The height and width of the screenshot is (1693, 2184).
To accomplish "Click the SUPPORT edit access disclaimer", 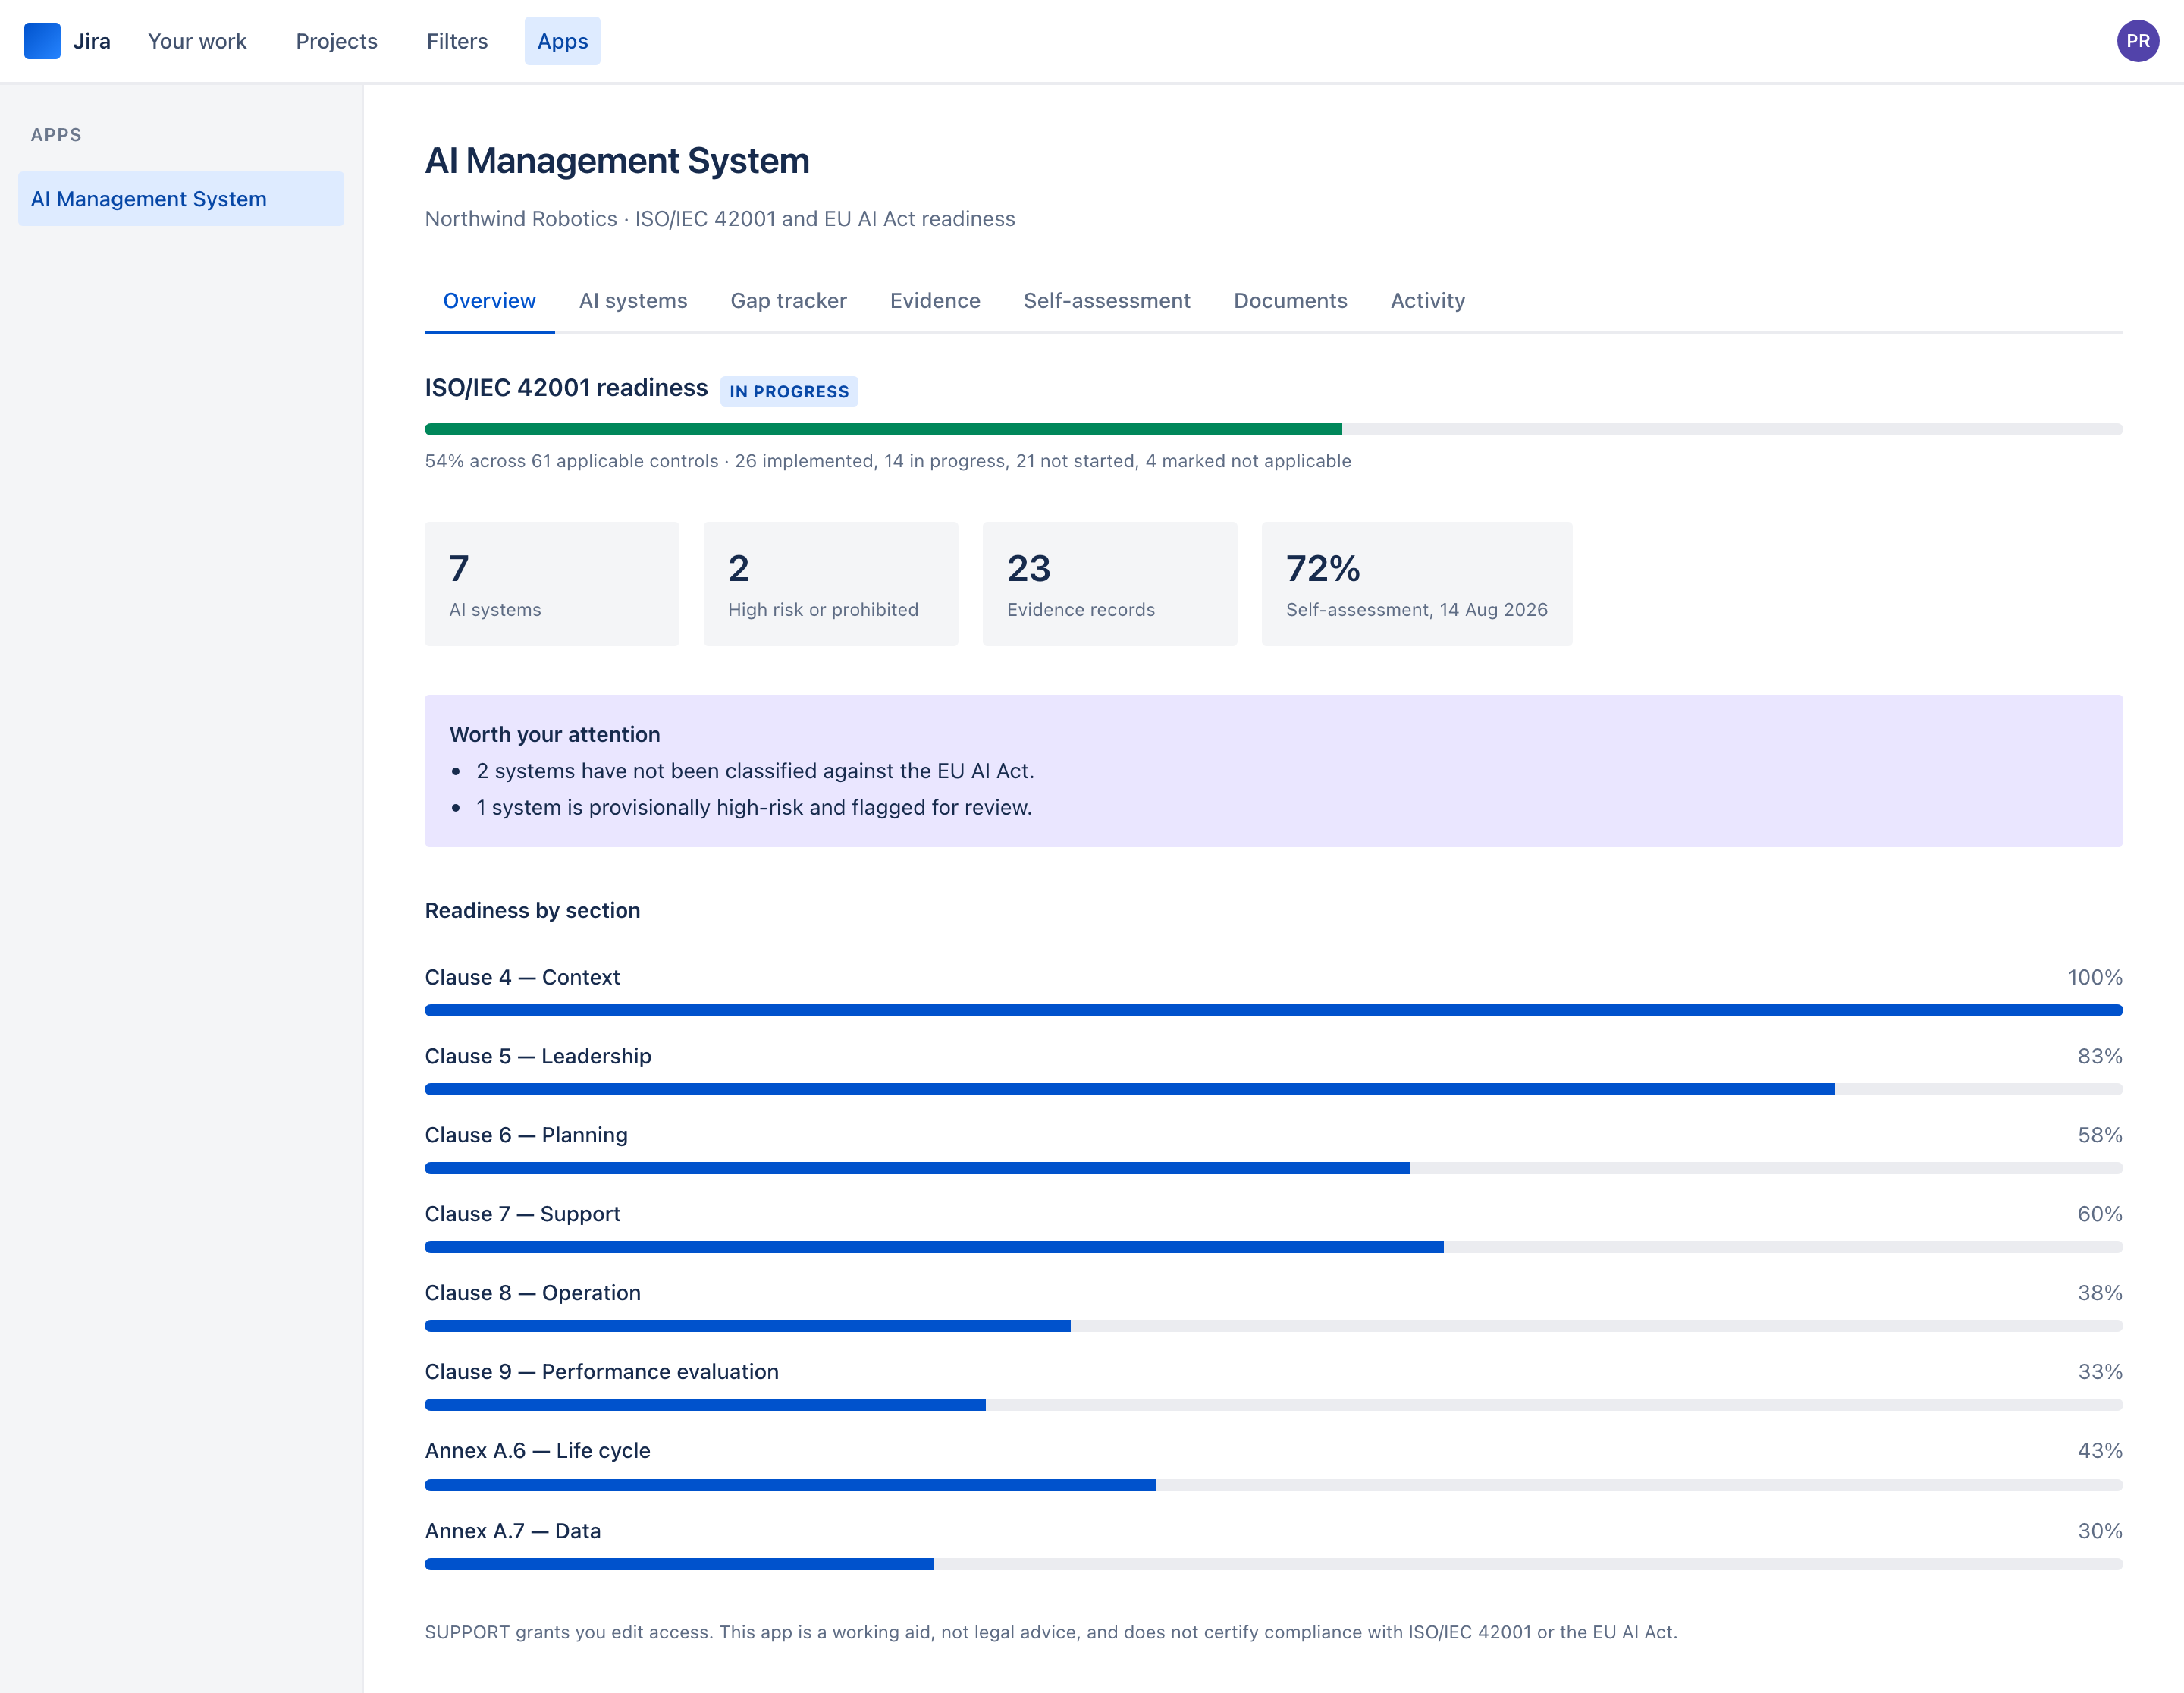I will (1051, 1632).
